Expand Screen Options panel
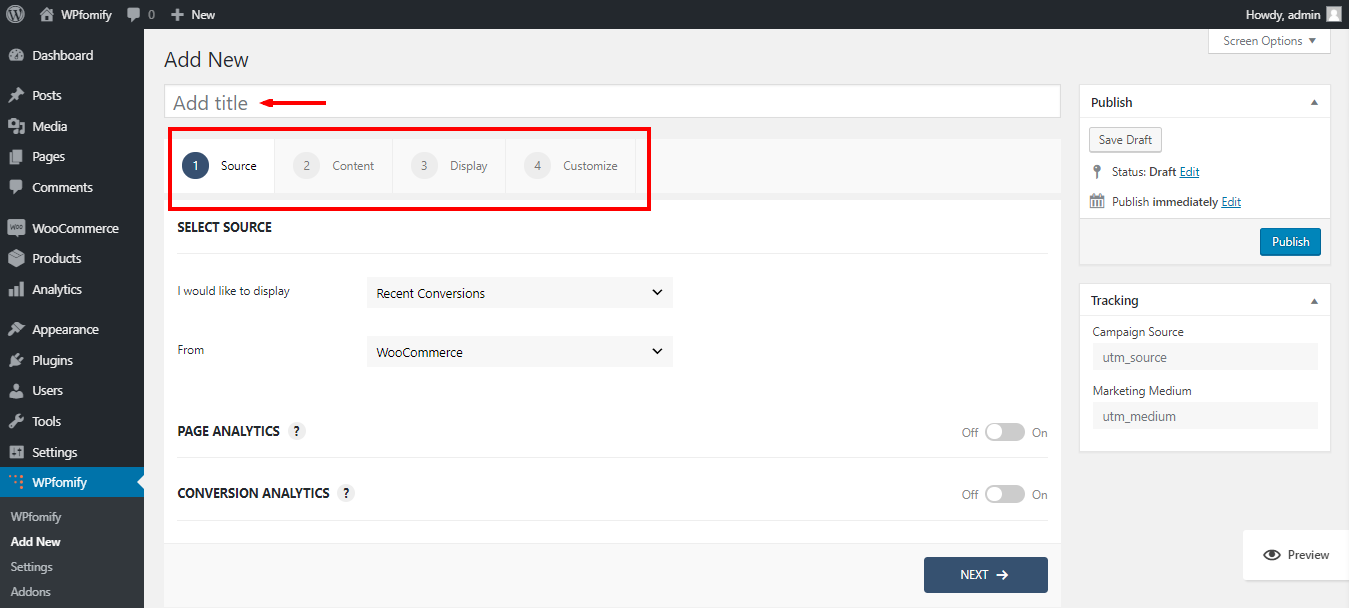Image resolution: width=1349 pixels, height=608 pixels. tap(1270, 41)
